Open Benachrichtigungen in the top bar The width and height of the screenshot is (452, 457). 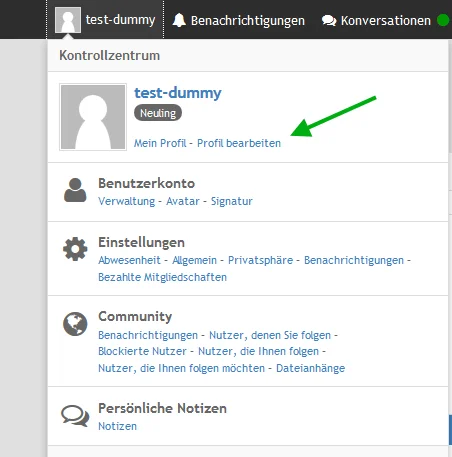248,21
